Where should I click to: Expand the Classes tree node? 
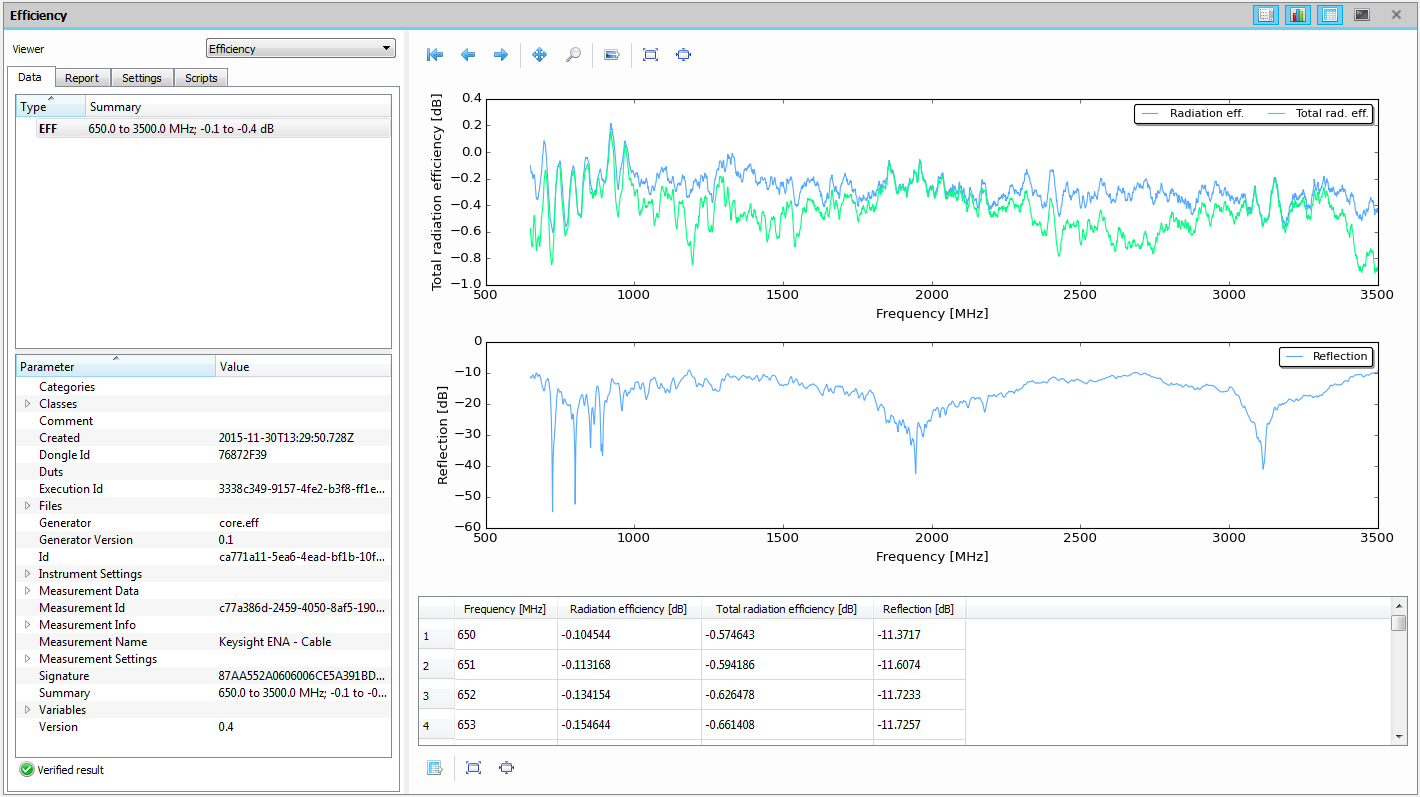[28, 404]
